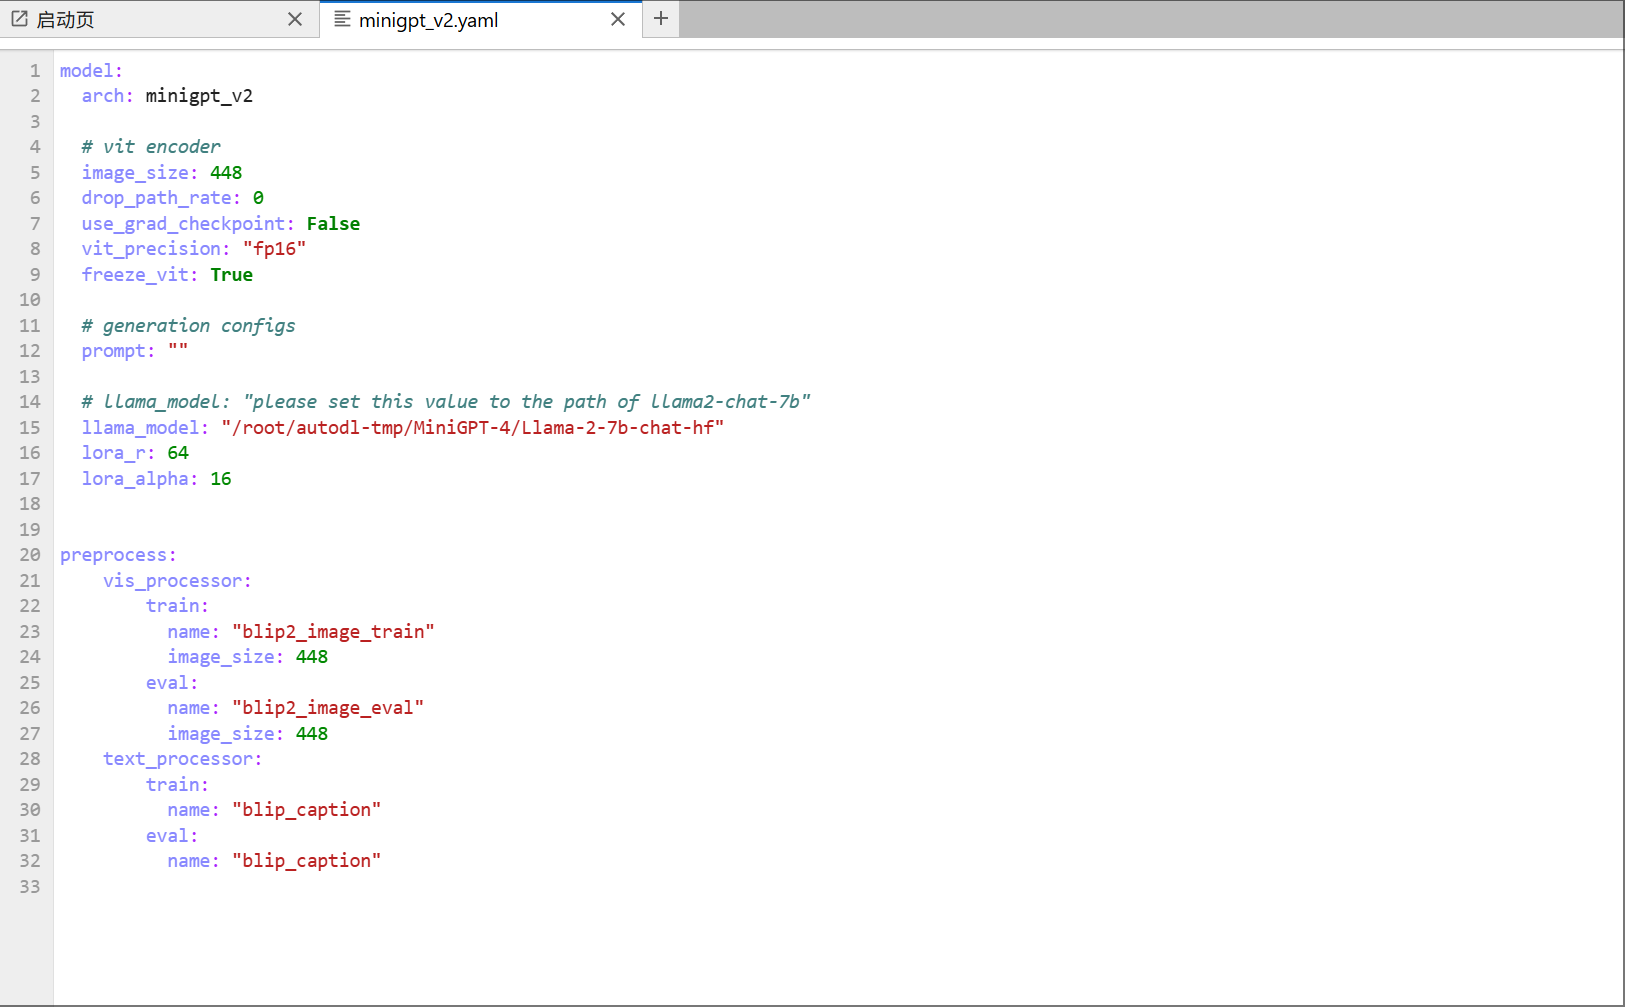The width and height of the screenshot is (1625, 1007).
Task: Click the preprocess key on line 20
Action: [113, 555]
